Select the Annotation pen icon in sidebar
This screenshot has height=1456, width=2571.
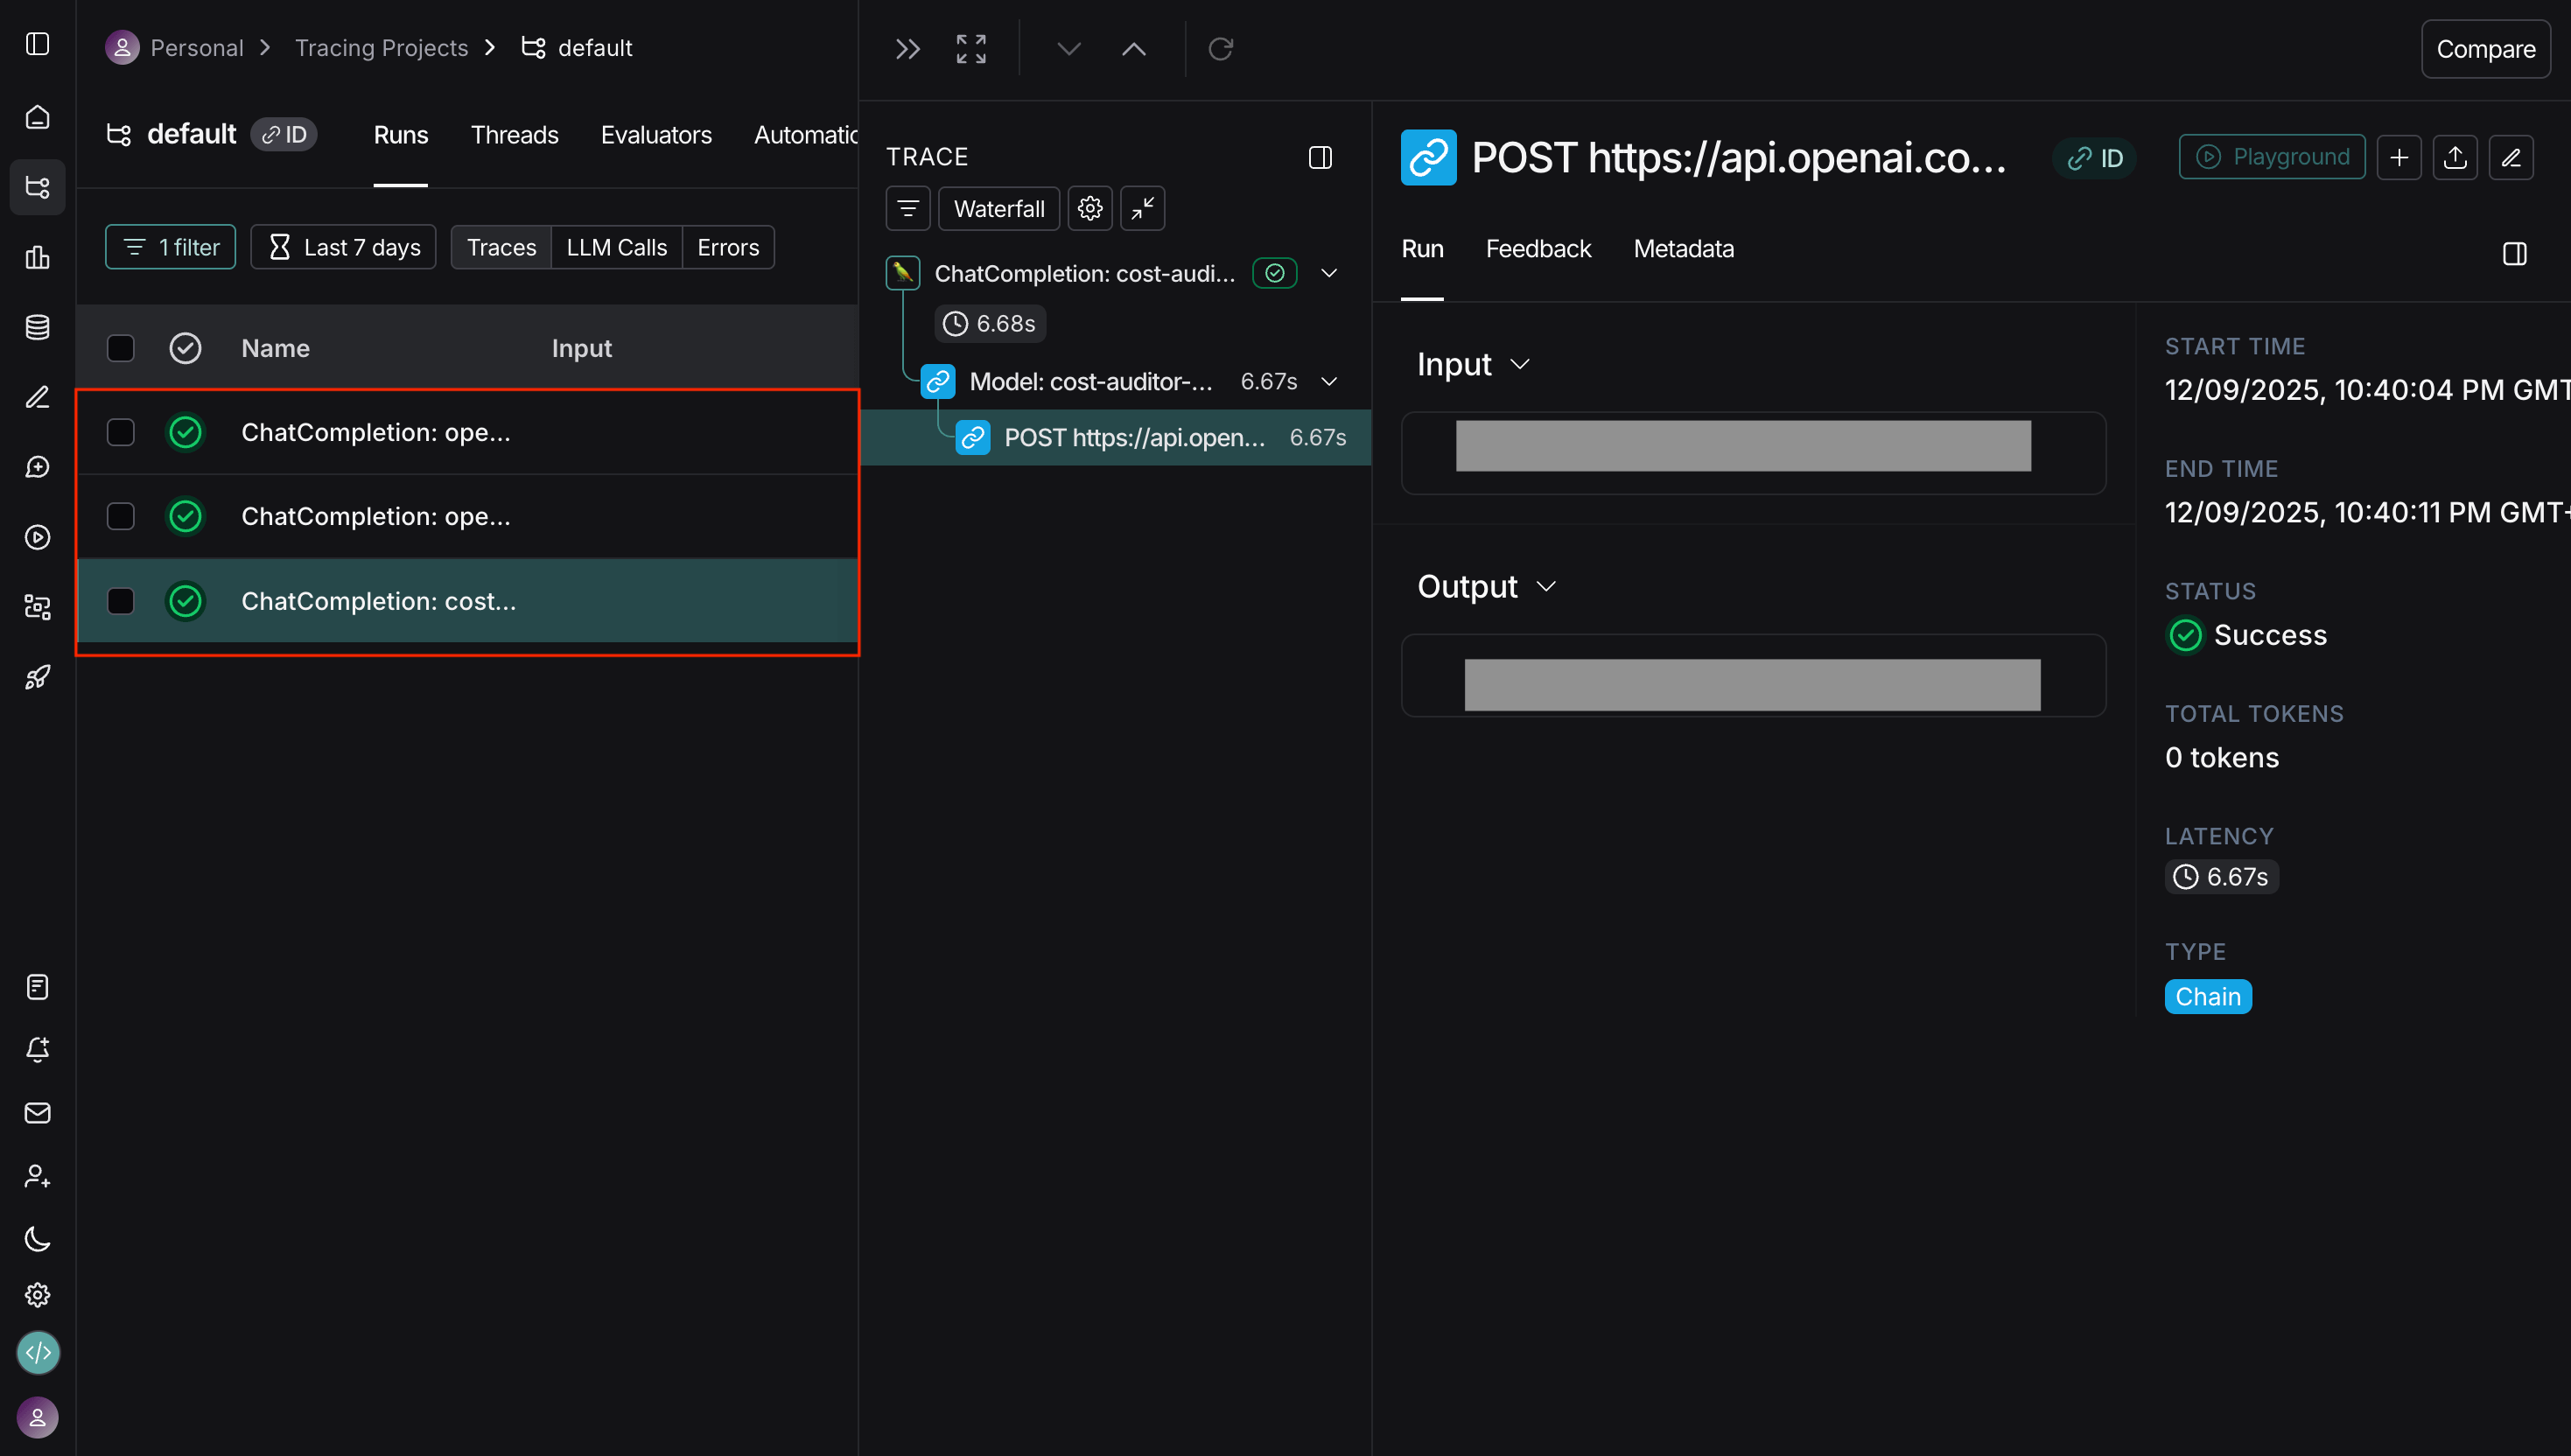click(x=37, y=397)
